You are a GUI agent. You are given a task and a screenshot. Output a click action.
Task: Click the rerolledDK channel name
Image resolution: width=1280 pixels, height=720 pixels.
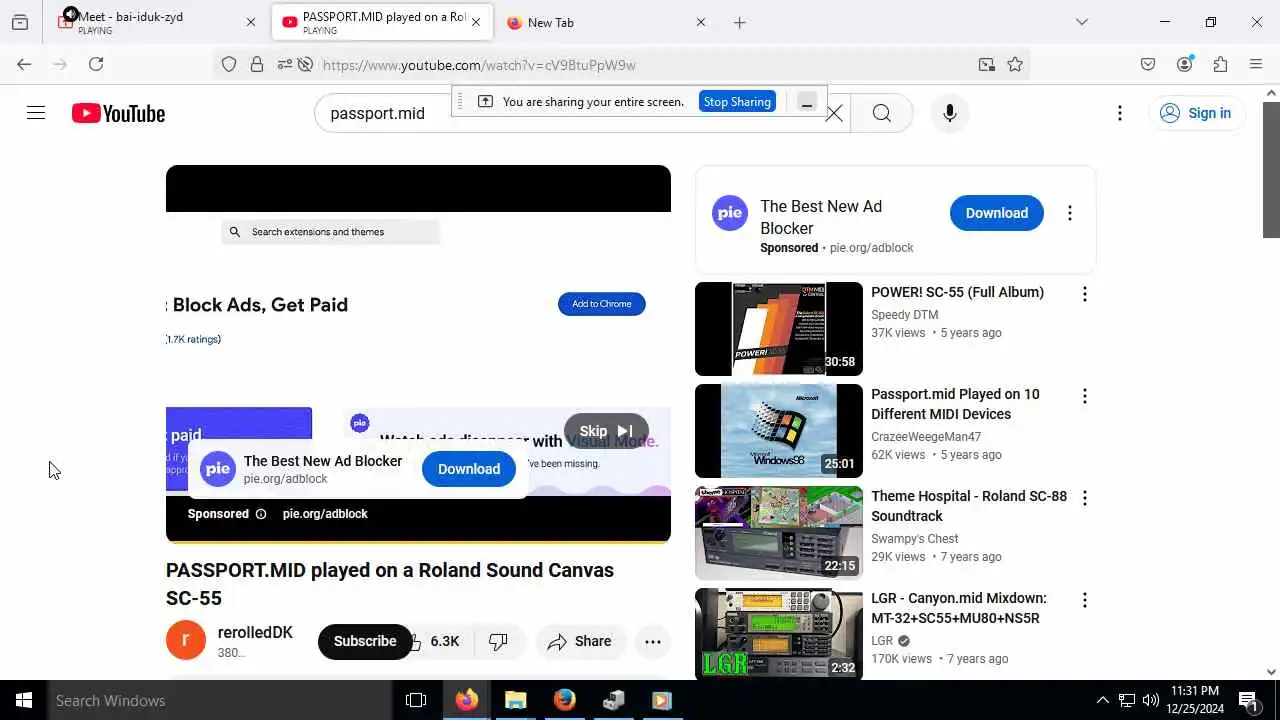pyautogui.click(x=255, y=632)
